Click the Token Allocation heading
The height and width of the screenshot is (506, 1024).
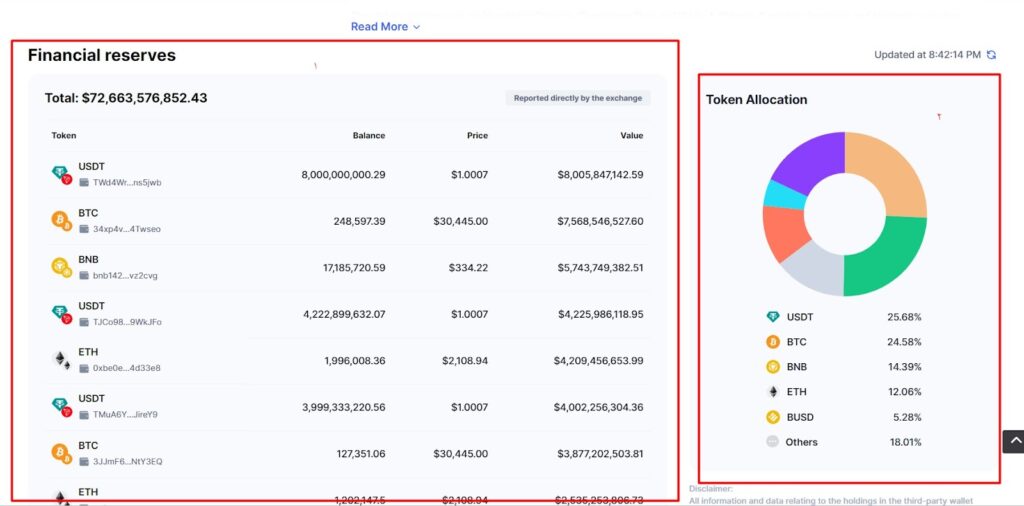756,99
